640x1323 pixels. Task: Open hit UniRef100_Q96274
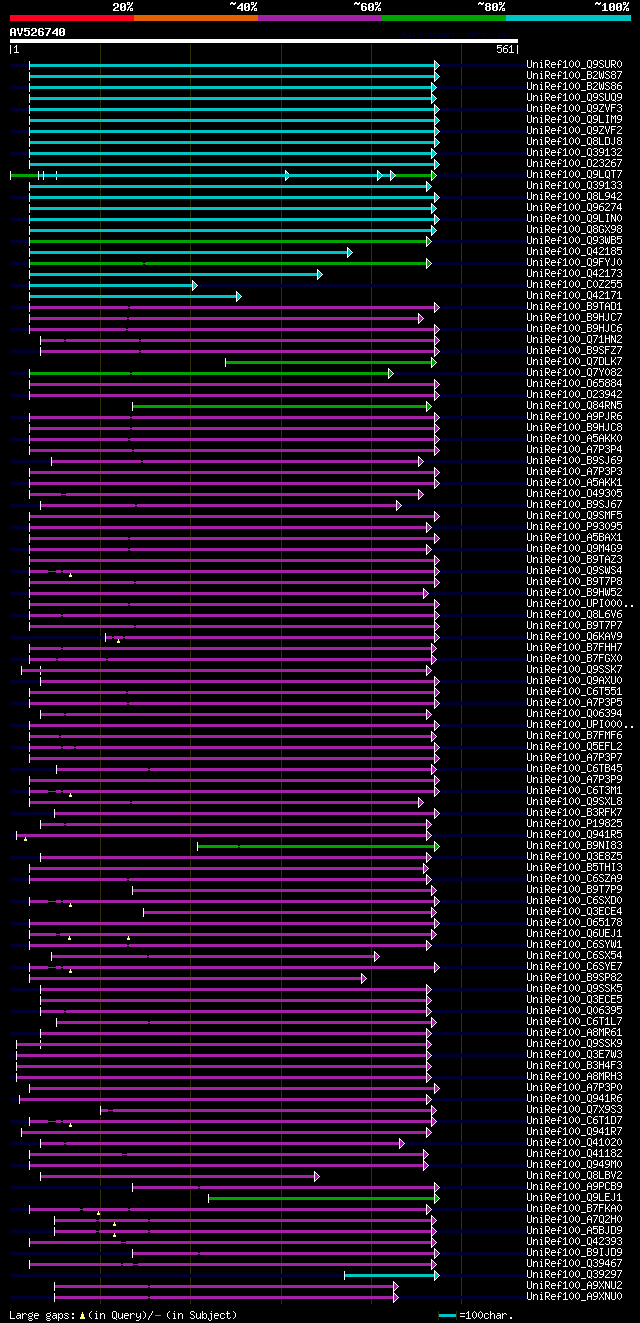574,208
